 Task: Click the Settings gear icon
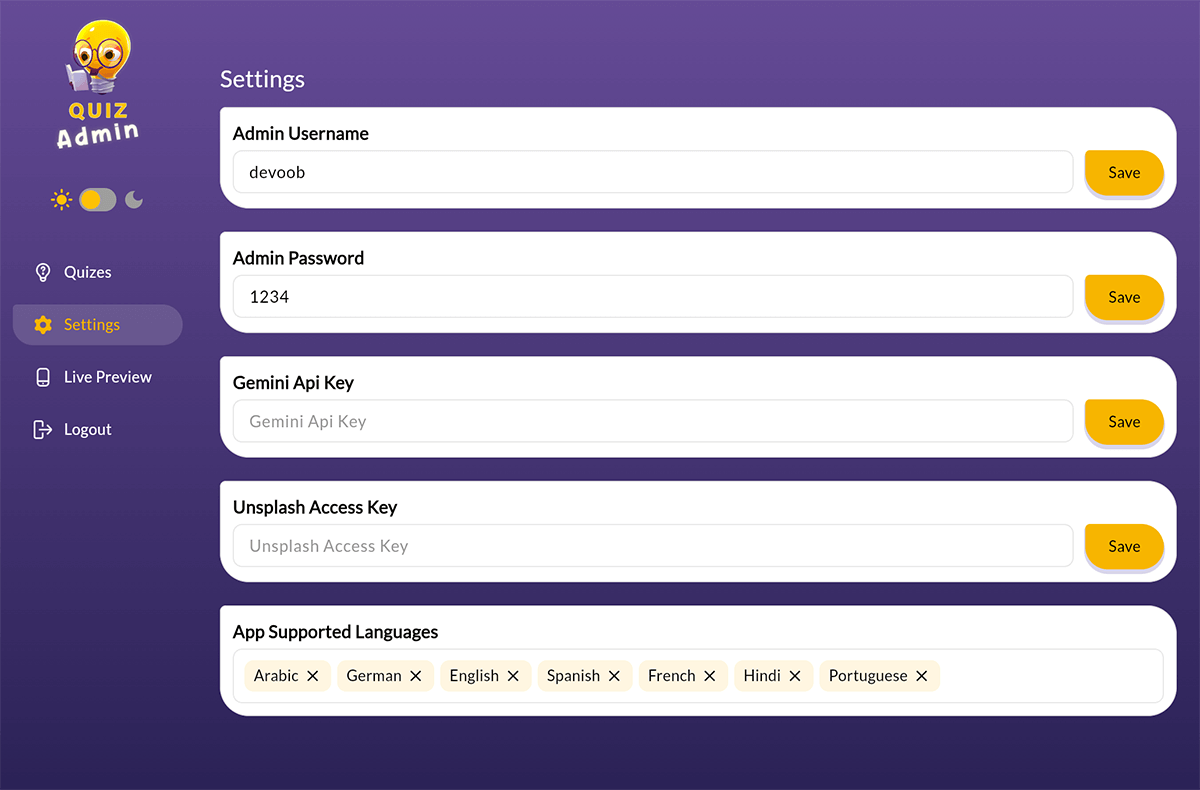coord(43,325)
